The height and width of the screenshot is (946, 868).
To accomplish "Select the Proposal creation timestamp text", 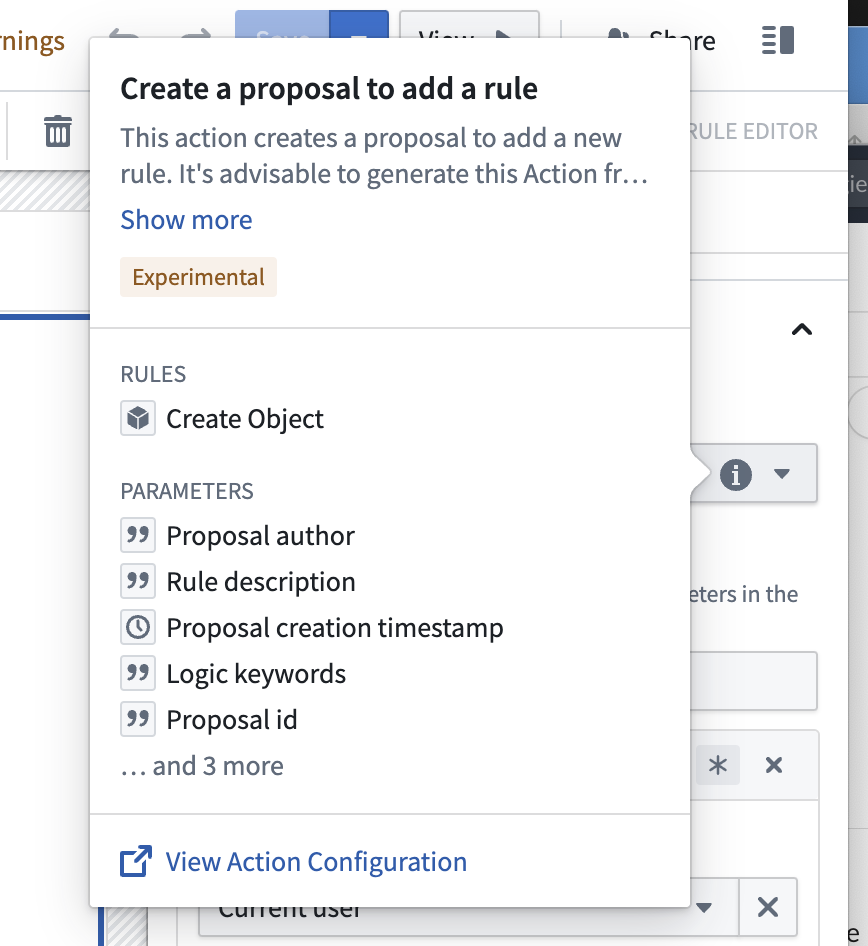I will coord(335,627).
